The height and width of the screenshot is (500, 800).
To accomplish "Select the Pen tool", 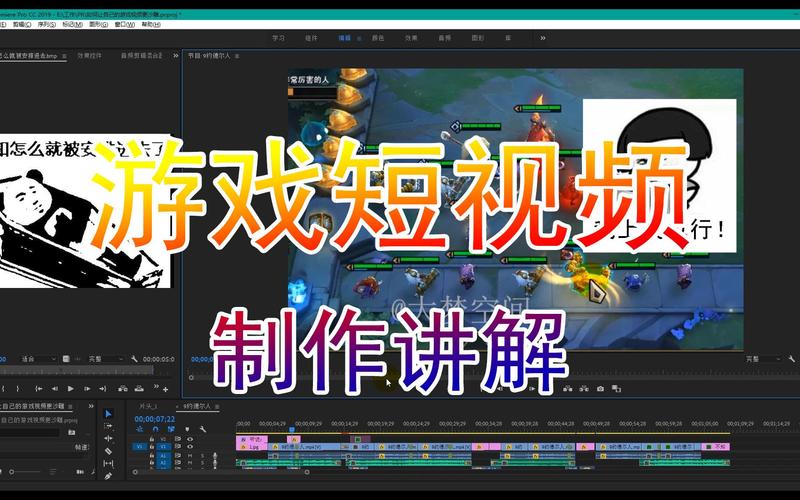I will pyautogui.click(x=108, y=476).
